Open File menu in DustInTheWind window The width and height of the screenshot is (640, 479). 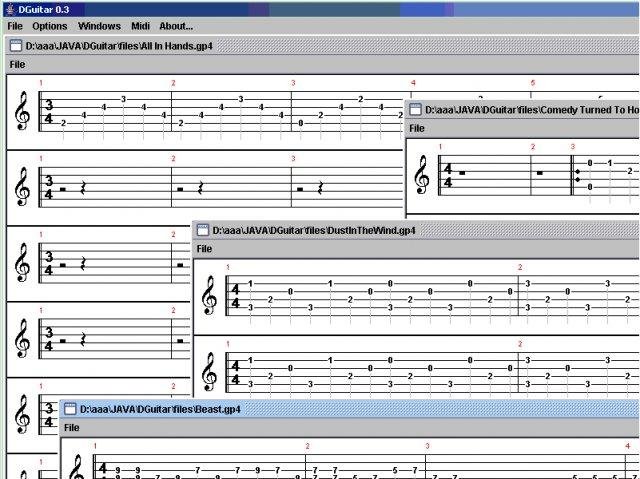tap(204, 249)
